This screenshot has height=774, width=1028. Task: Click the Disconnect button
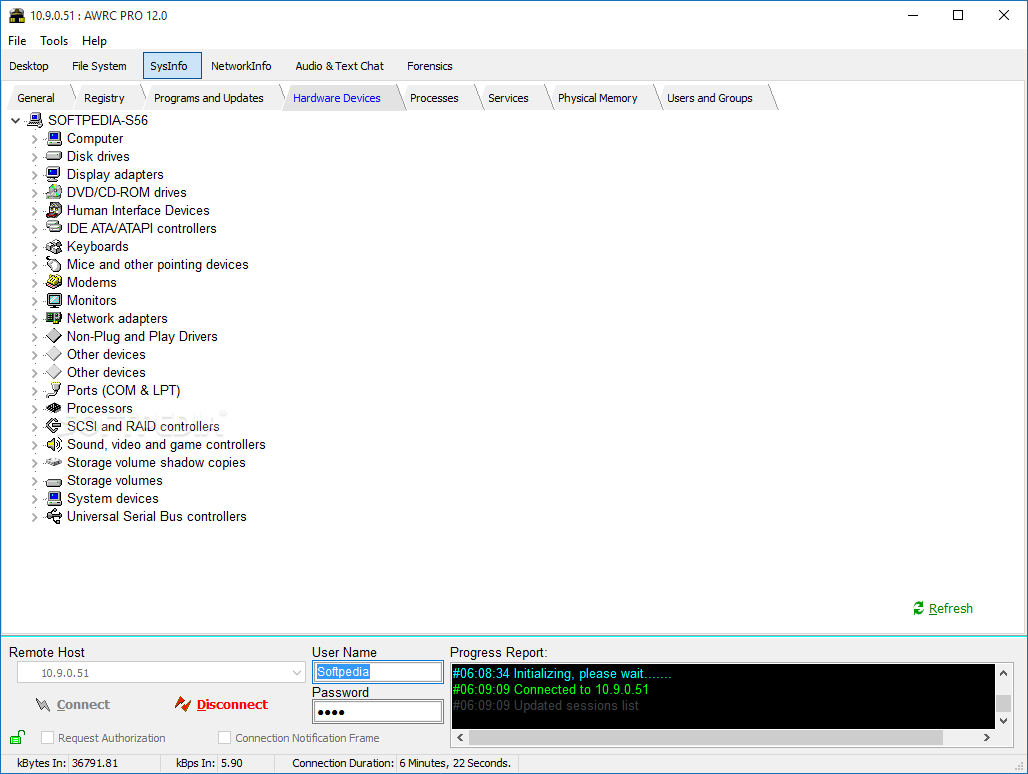coord(222,705)
